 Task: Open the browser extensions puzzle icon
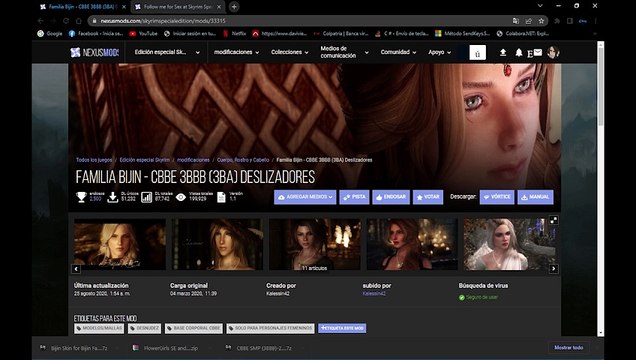click(557, 21)
